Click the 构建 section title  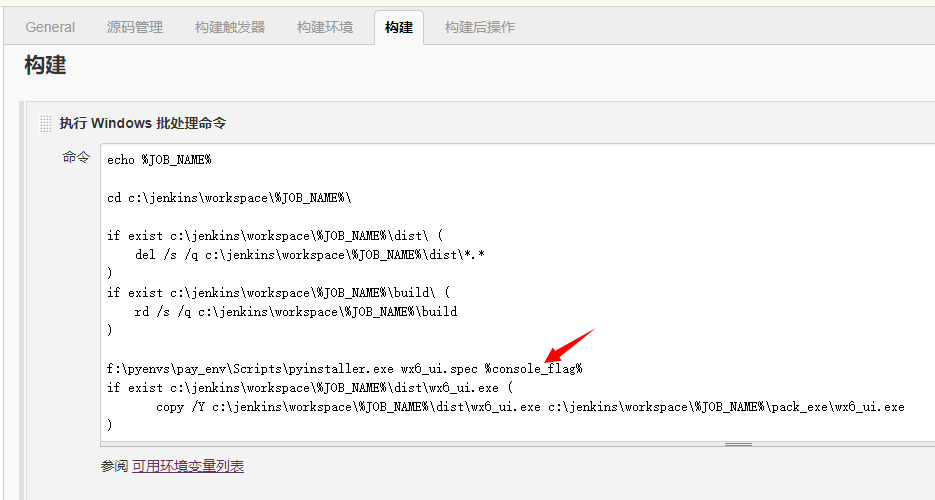point(45,65)
